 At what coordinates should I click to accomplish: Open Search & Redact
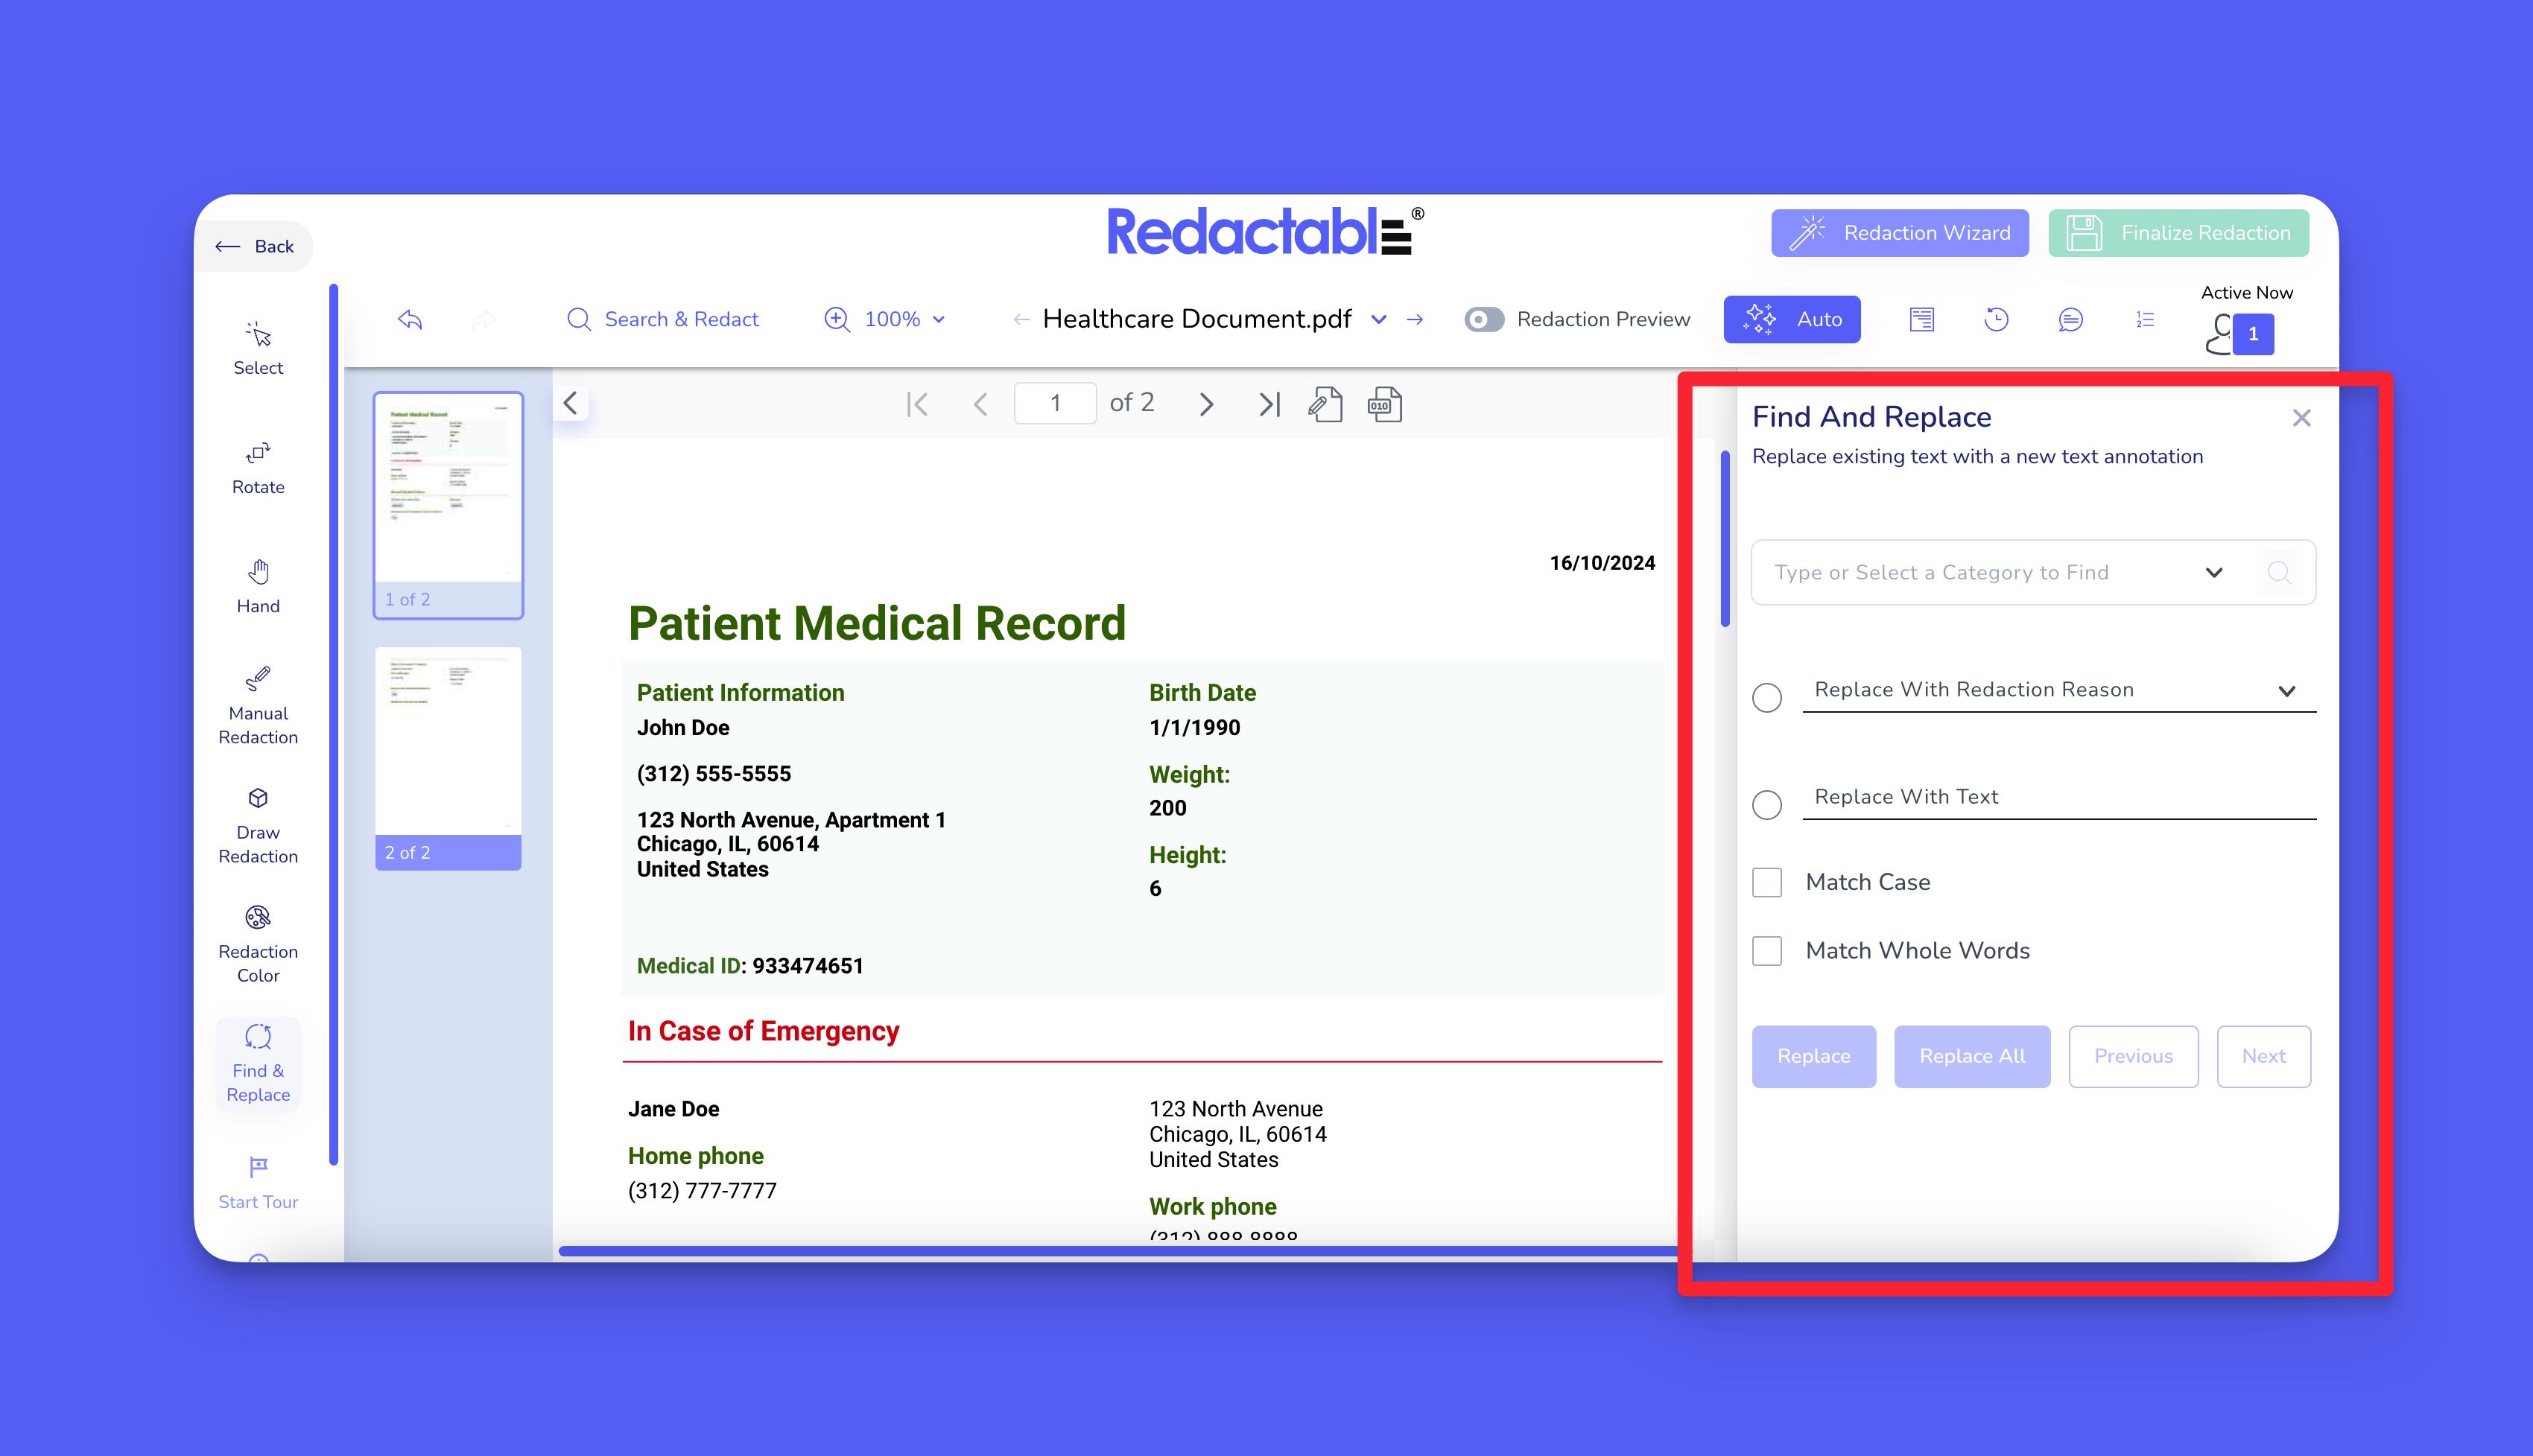click(x=663, y=319)
